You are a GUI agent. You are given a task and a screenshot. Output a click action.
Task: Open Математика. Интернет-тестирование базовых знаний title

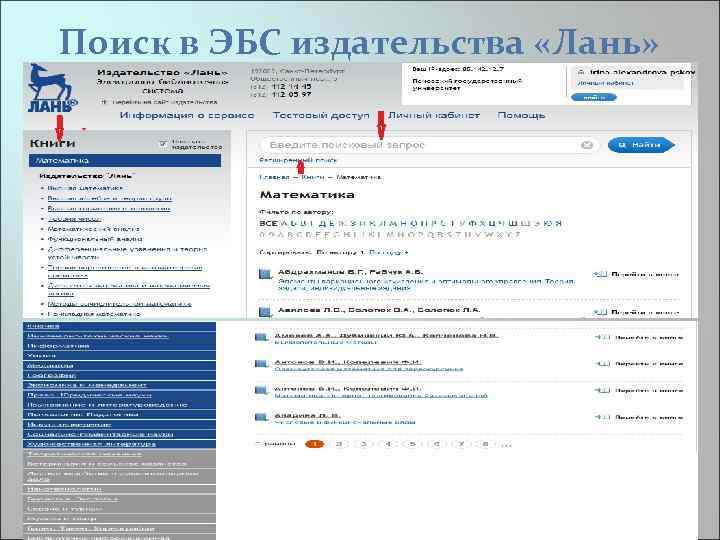[381, 395]
